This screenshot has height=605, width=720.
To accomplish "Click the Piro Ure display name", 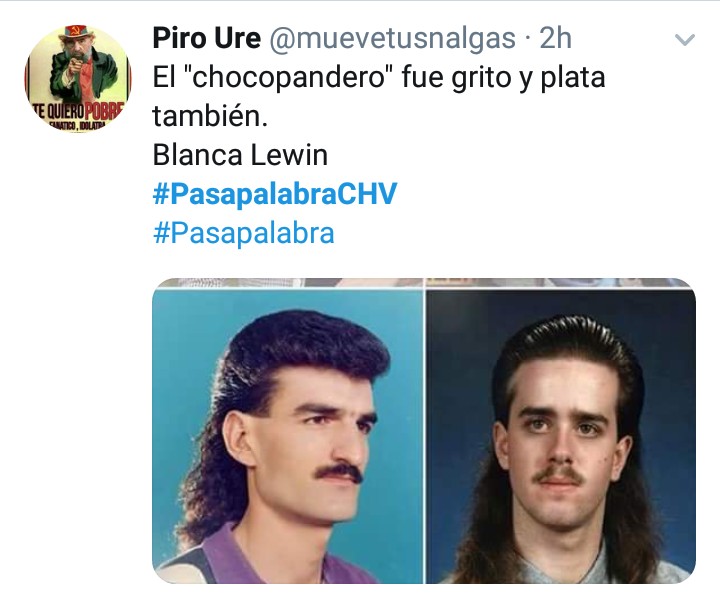I will click(207, 38).
